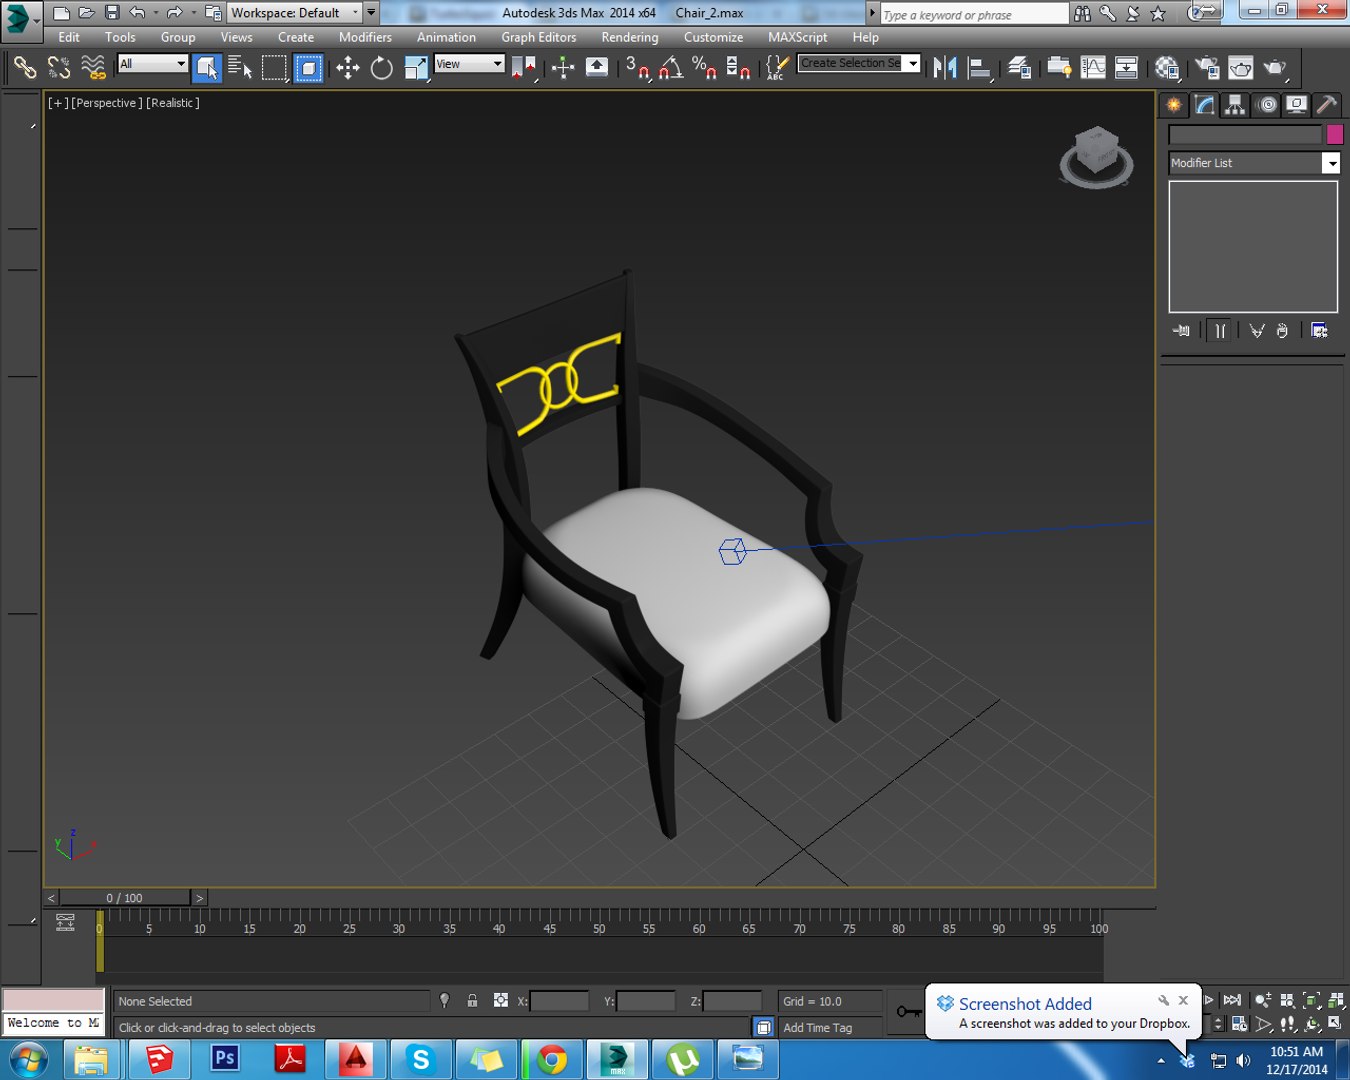Image resolution: width=1350 pixels, height=1080 pixels.
Task: Activate the Select and Uniform Scale tool
Action: (416, 67)
